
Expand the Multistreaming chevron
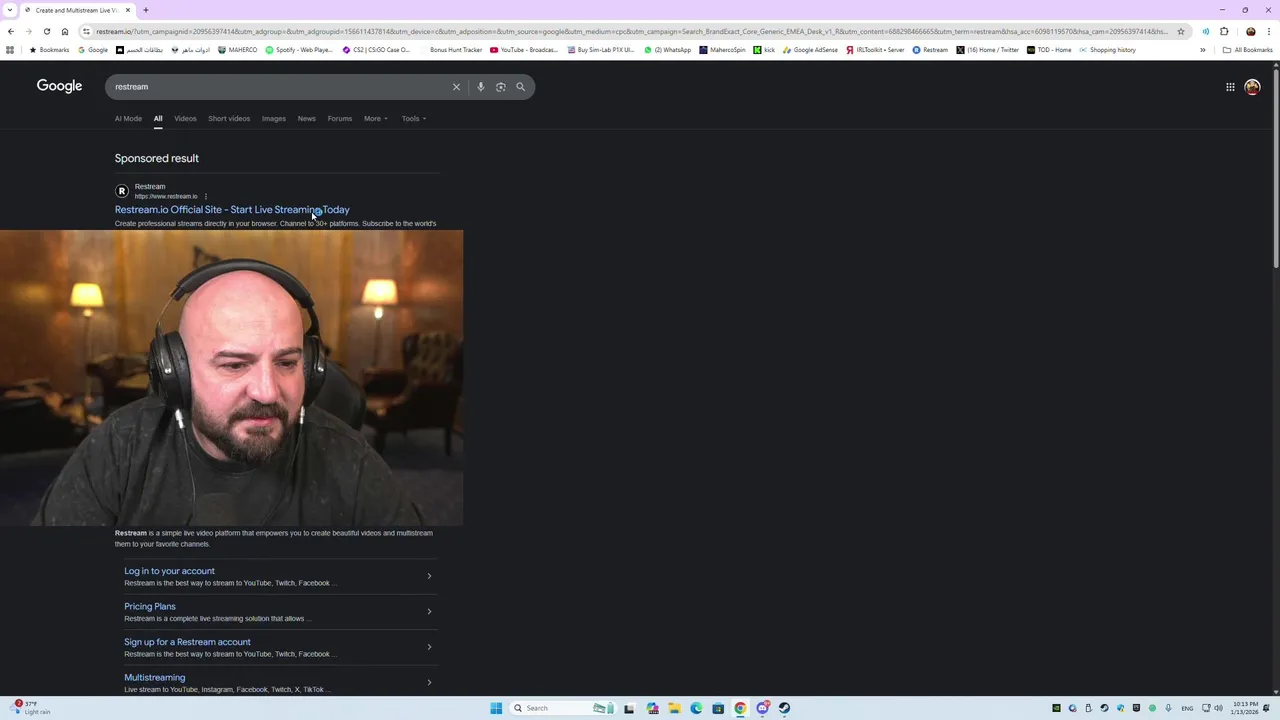(429, 682)
